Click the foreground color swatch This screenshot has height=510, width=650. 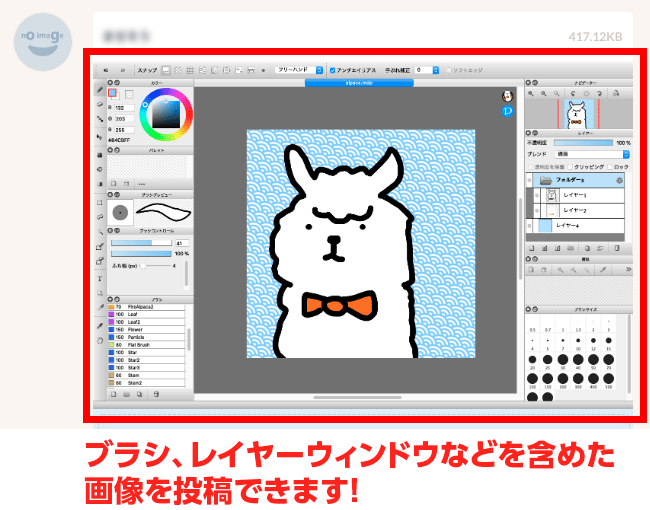pos(112,93)
